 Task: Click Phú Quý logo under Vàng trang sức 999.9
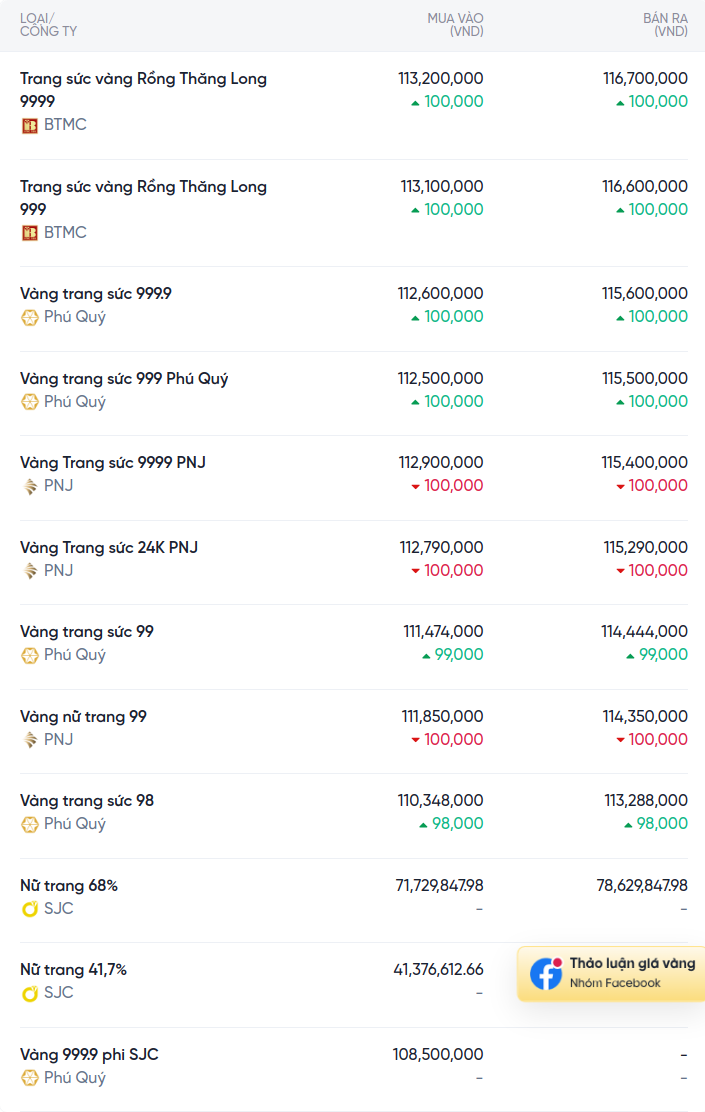[x=30, y=317]
